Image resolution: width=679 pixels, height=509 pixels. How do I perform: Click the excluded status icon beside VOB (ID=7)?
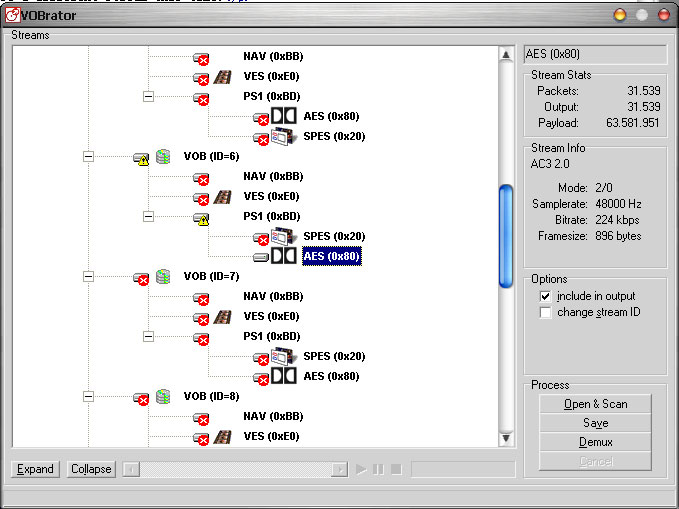[x=141, y=279]
